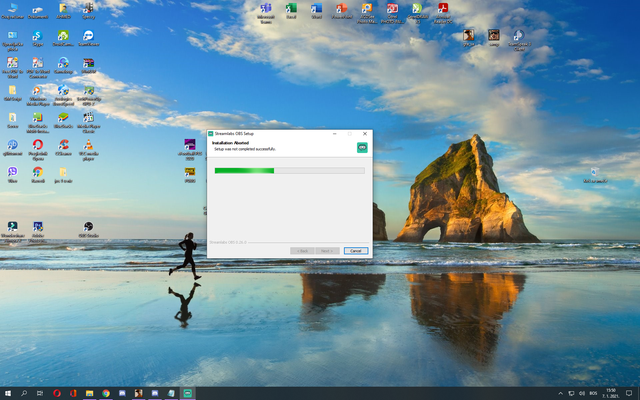Change the BOS input language indicator
The height and width of the screenshot is (400, 640).
593,393
